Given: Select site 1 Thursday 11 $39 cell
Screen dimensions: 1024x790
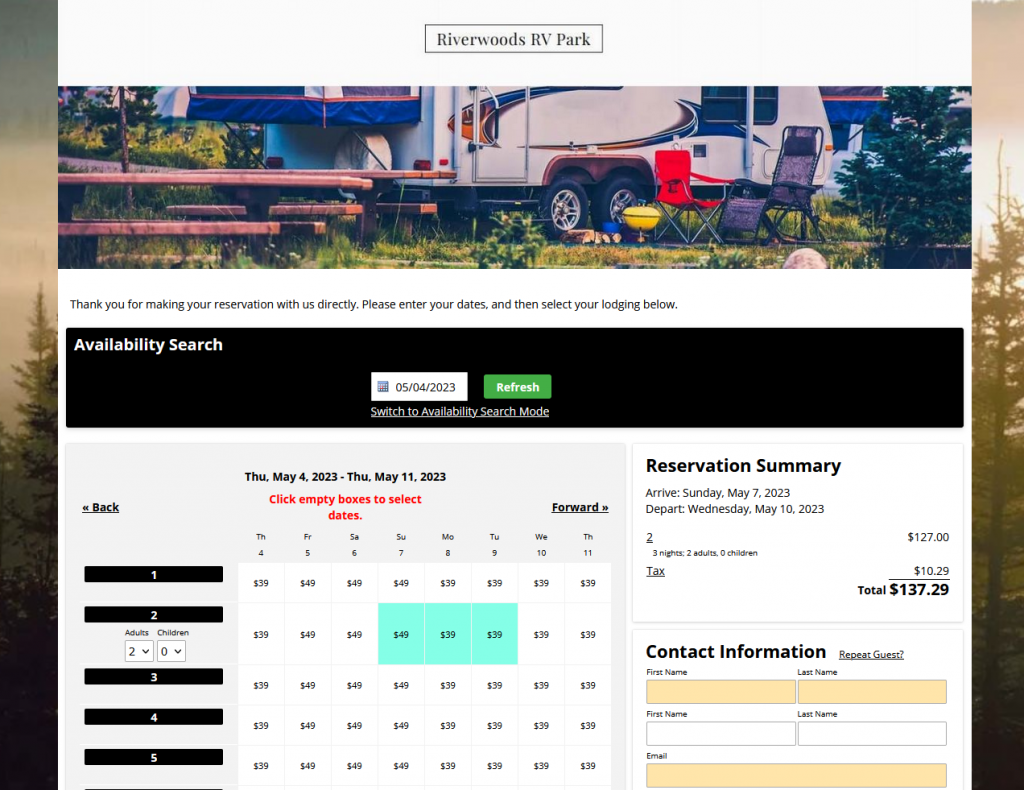Looking at the screenshot, I should click(x=588, y=582).
